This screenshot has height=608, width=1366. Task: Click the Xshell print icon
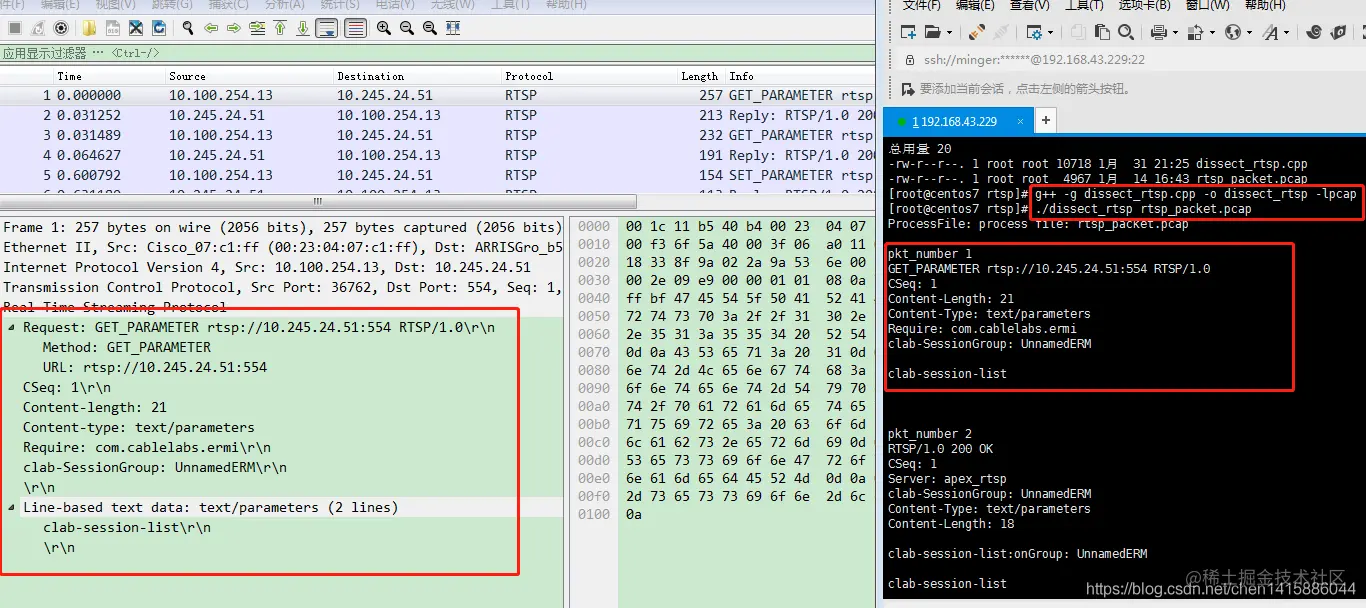click(x=1159, y=33)
